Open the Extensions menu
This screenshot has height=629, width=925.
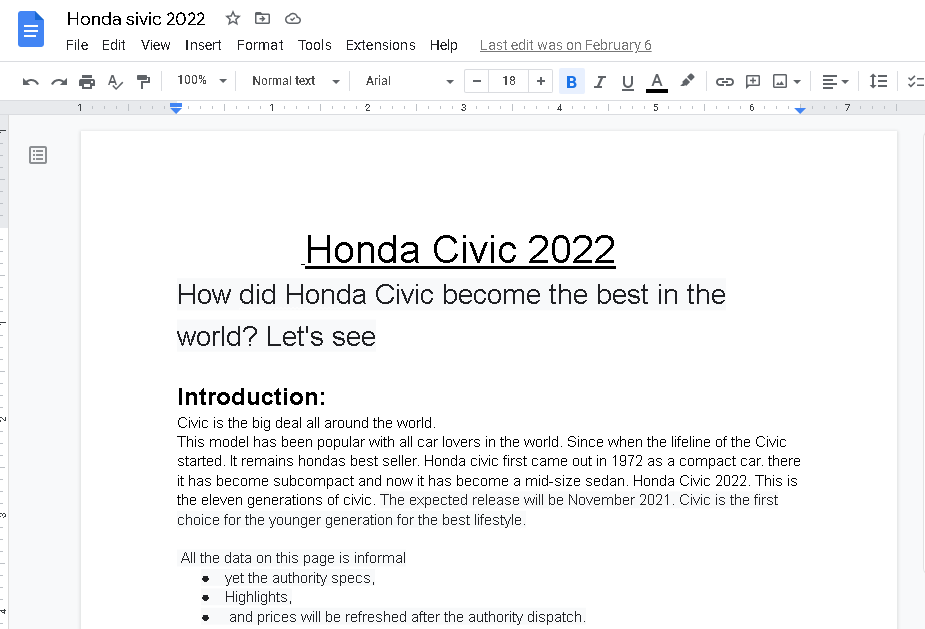381,45
